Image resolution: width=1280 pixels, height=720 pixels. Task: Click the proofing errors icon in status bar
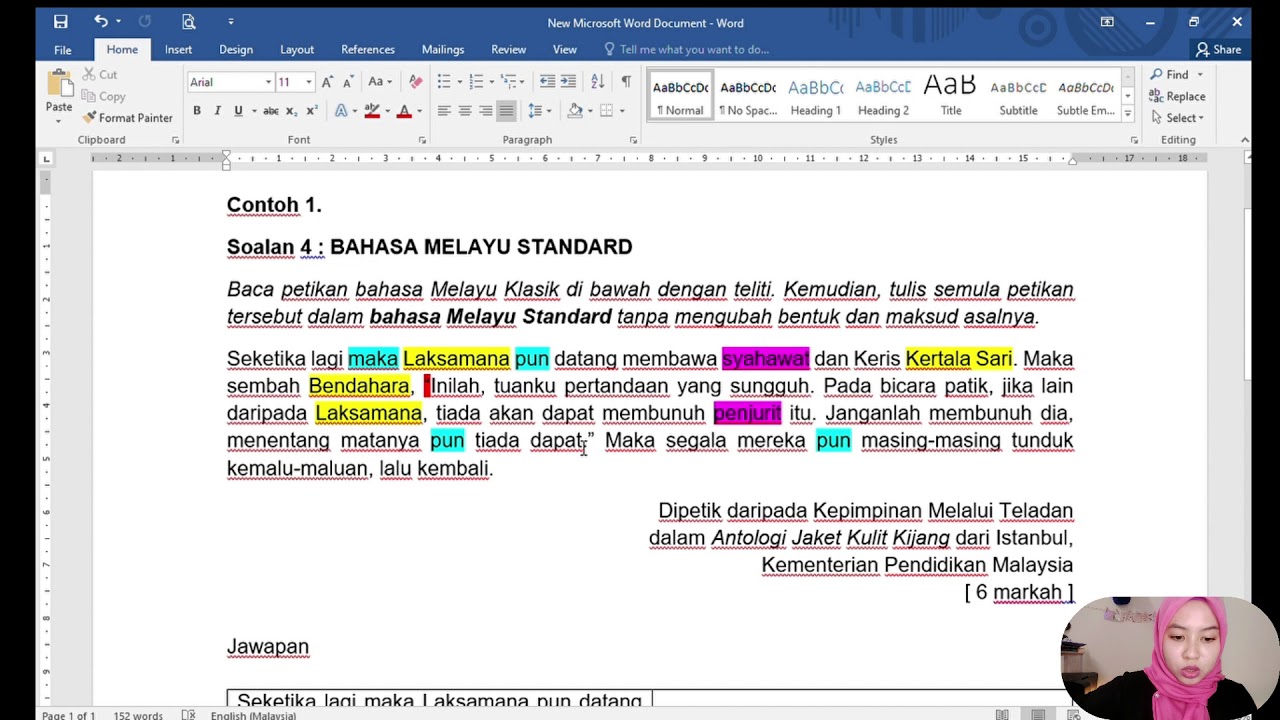point(188,715)
